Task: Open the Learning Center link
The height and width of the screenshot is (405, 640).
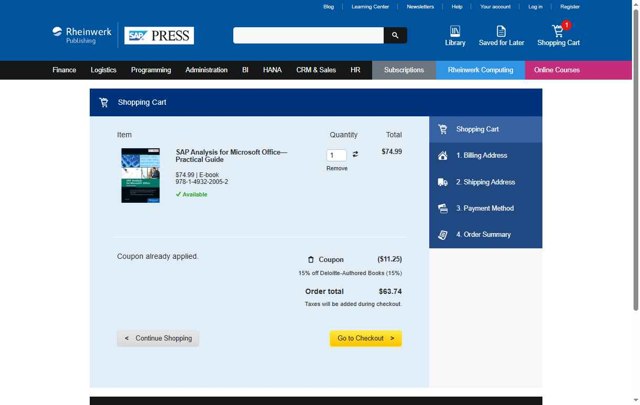Action: [370, 7]
